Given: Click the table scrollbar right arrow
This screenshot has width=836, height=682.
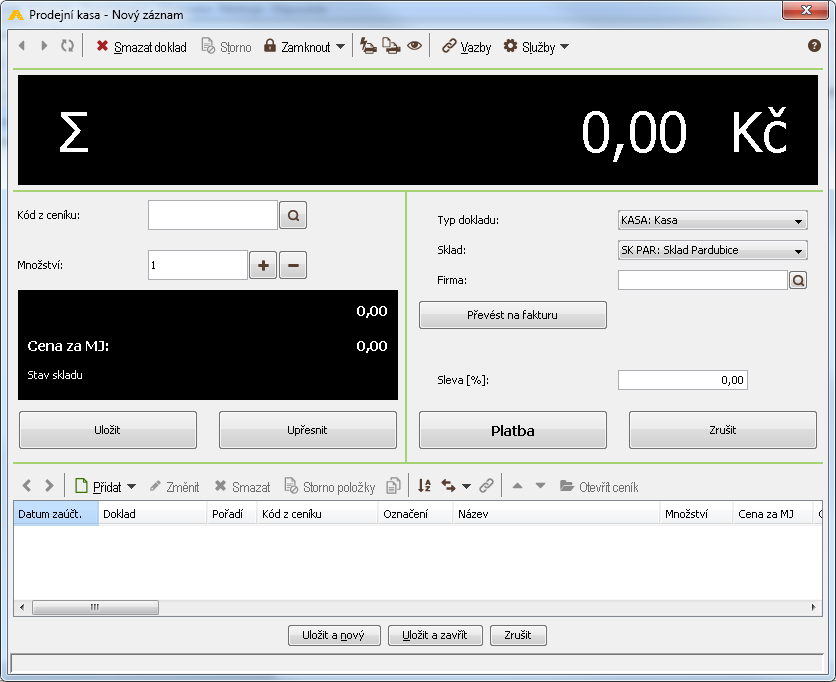Looking at the screenshot, I should click(x=814, y=607).
